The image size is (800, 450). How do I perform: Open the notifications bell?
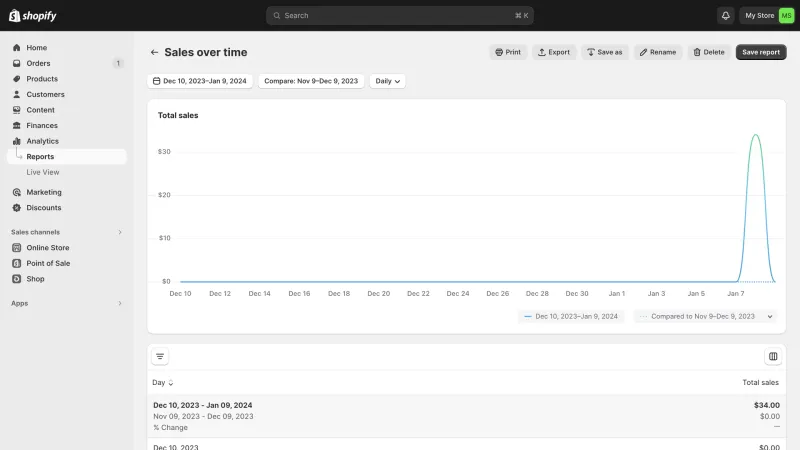click(726, 15)
